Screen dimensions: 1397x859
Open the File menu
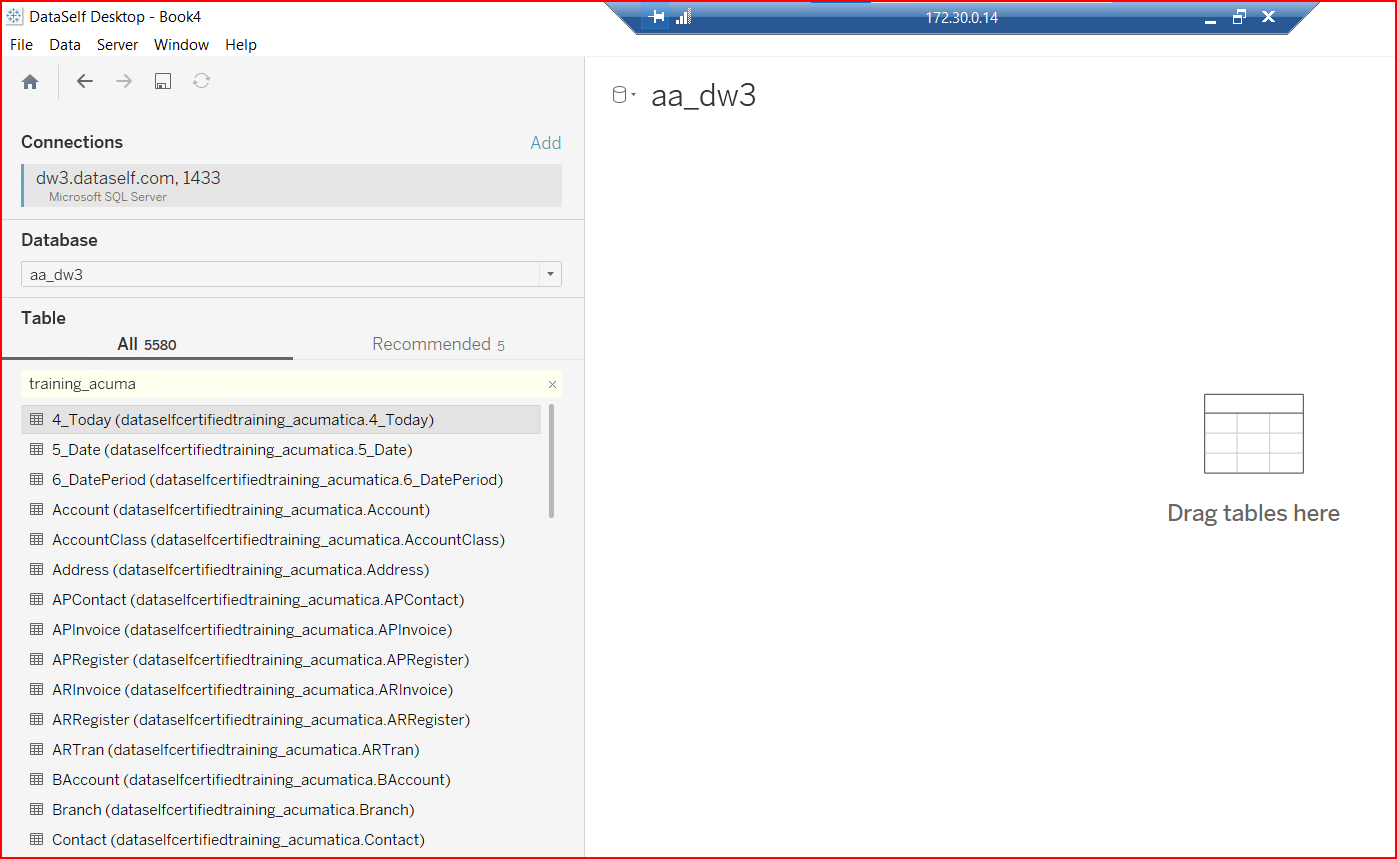point(21,45)
